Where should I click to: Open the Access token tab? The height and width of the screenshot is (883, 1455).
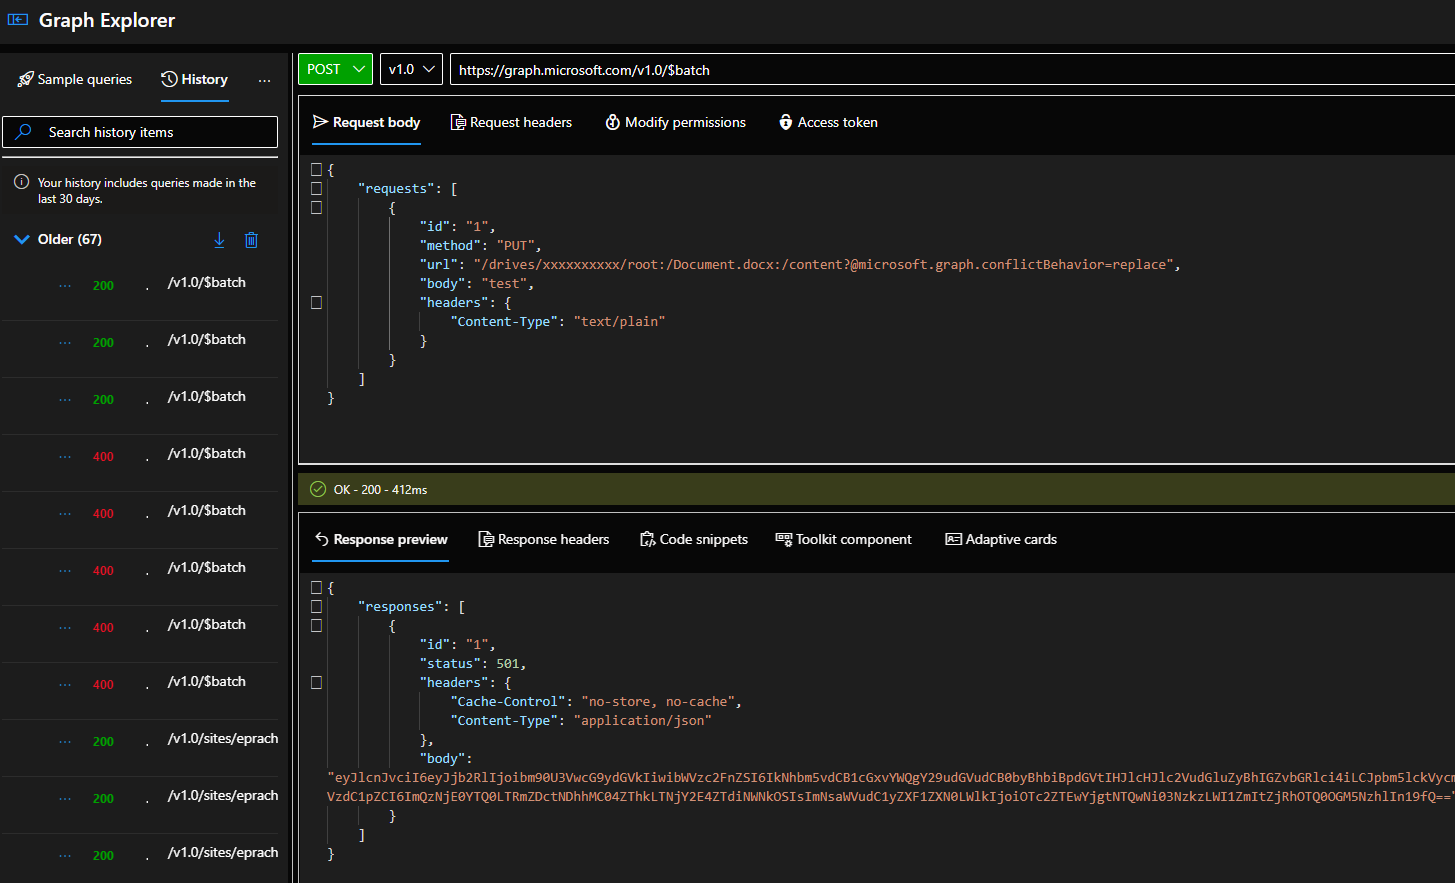[x=828, y=122]
